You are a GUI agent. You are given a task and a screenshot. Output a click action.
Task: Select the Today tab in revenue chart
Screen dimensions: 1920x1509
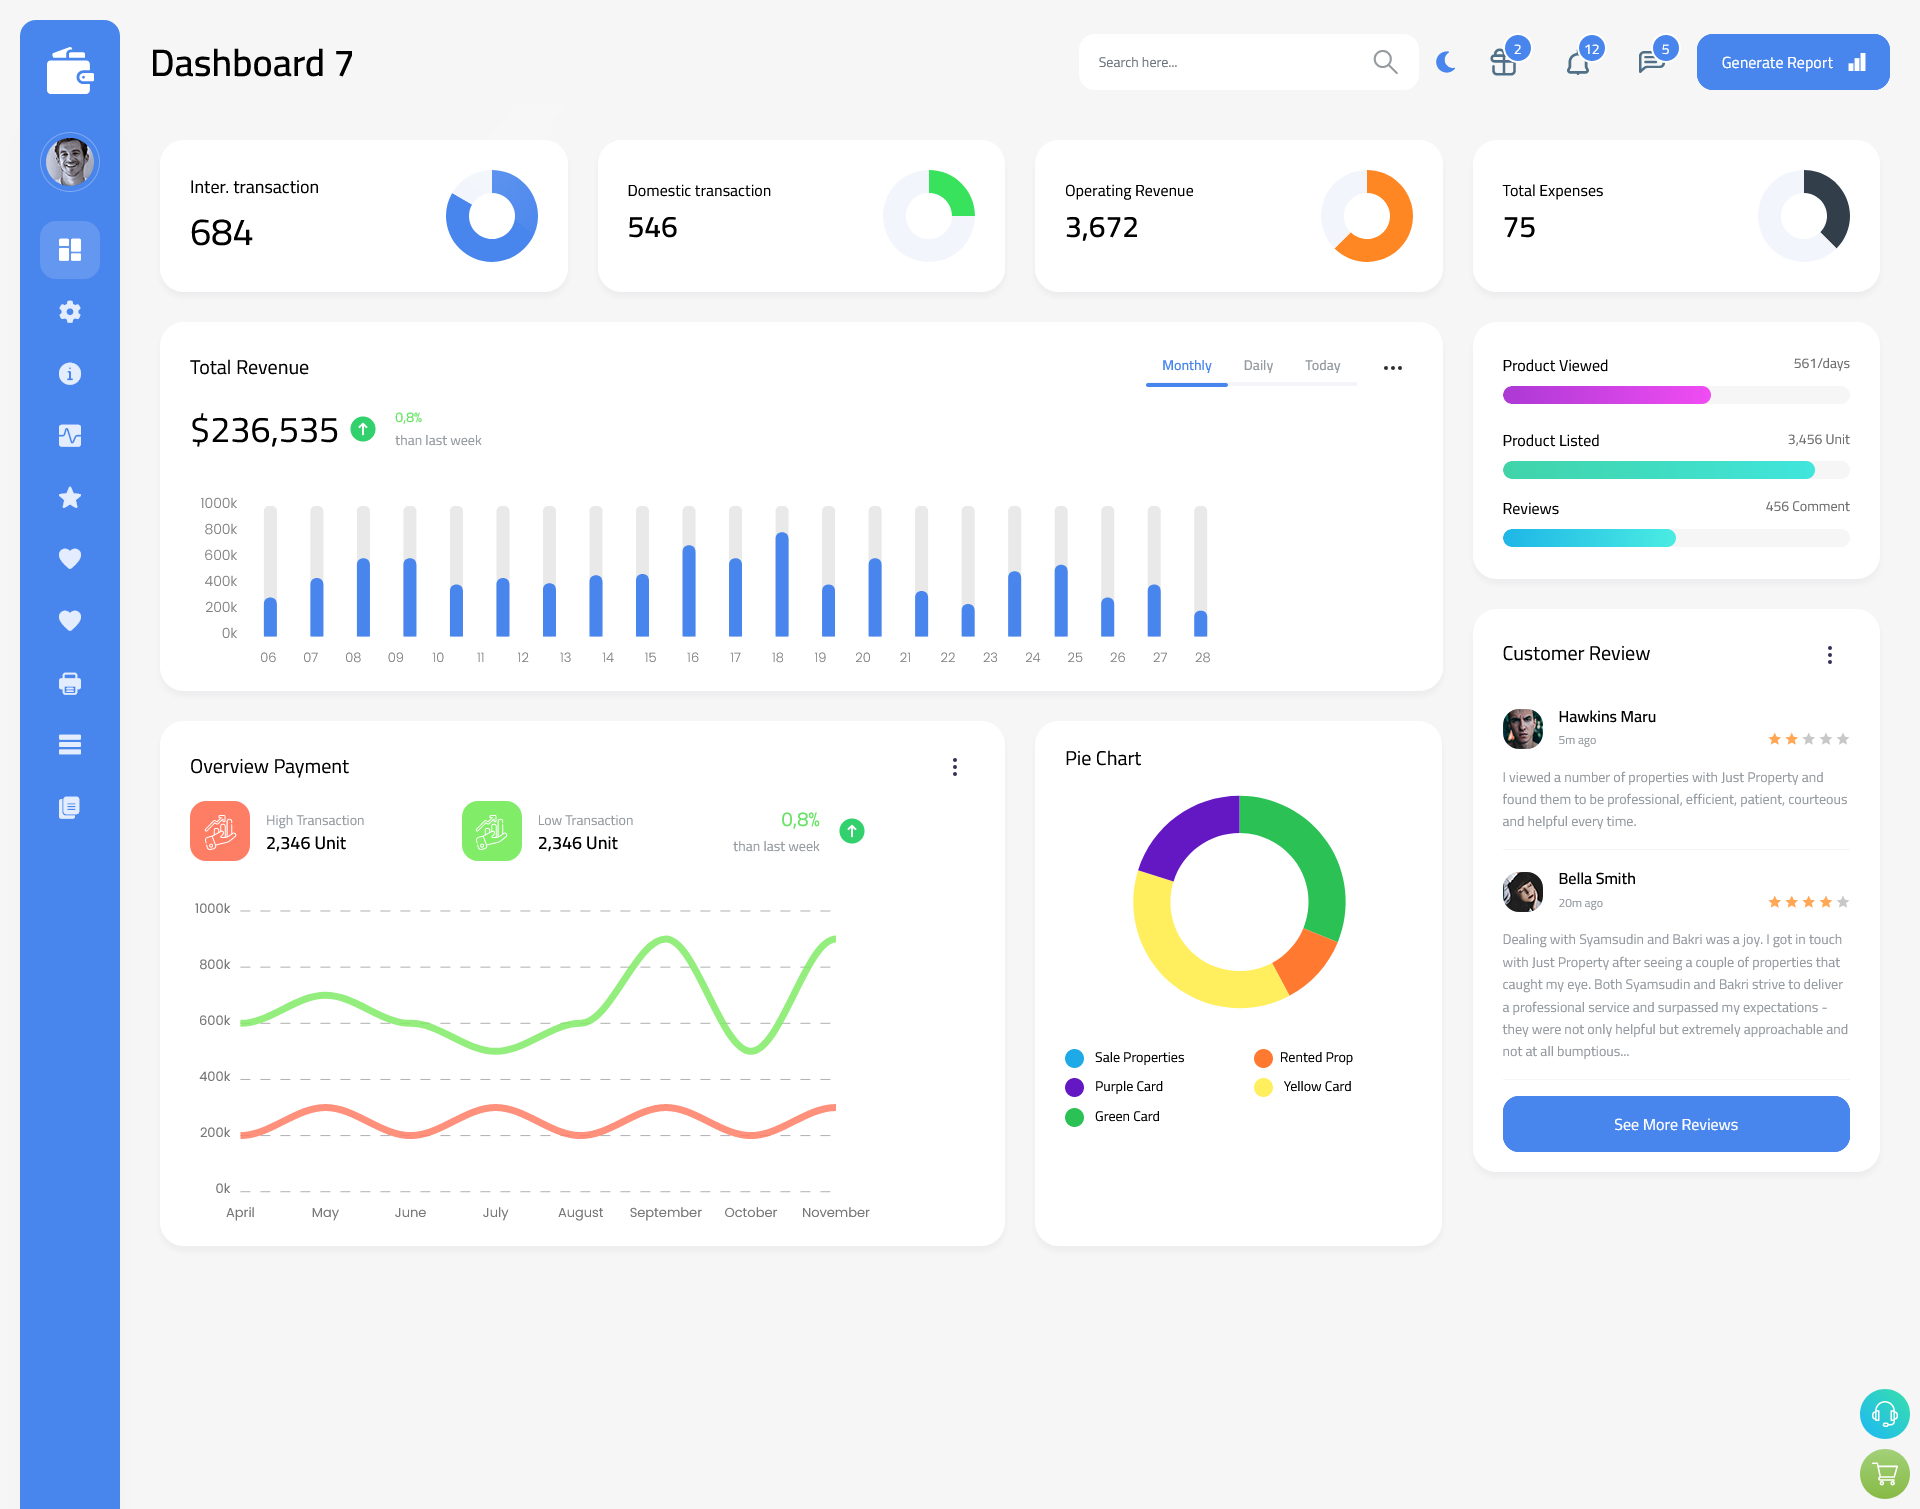[1322, 366]
